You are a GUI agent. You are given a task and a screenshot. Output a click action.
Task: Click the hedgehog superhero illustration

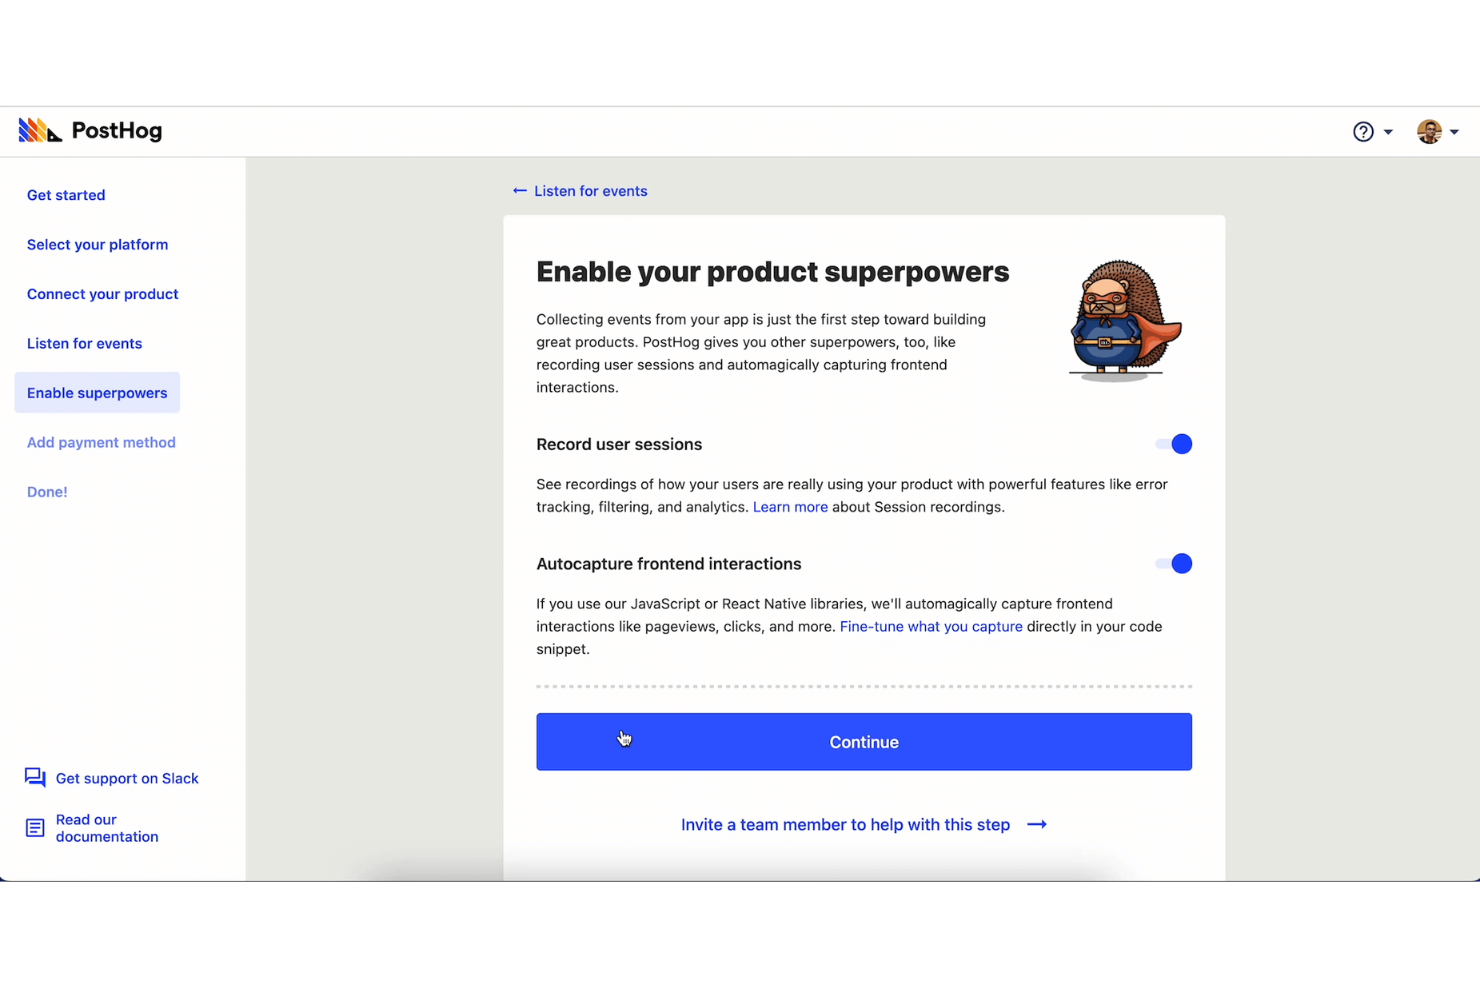pos(1124,321)
